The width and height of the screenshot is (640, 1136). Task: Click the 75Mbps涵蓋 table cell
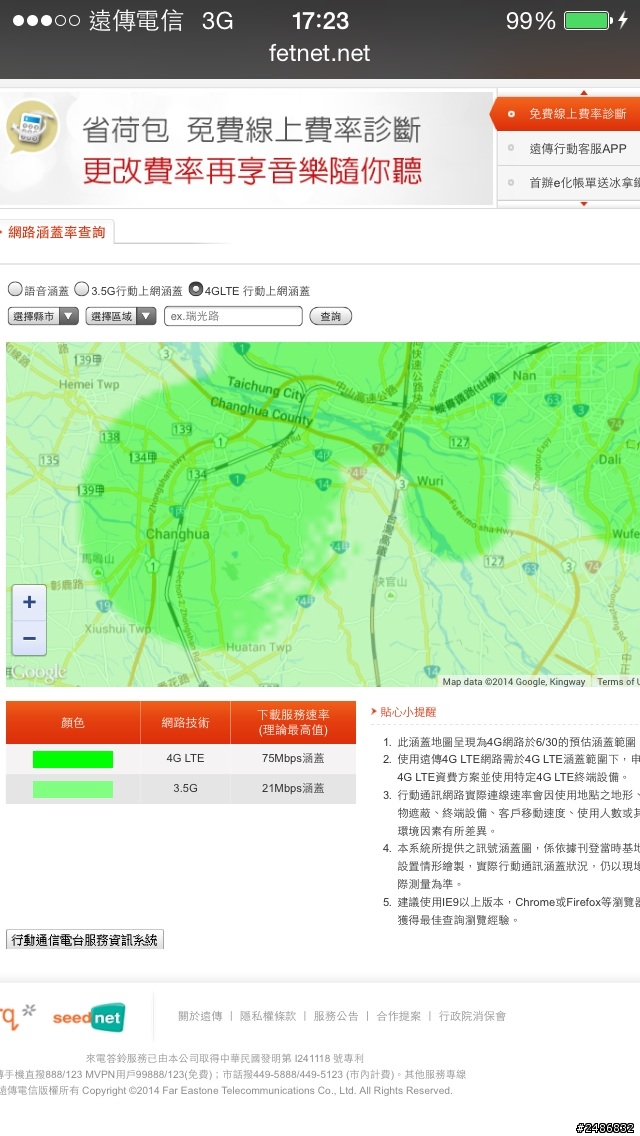293,759
